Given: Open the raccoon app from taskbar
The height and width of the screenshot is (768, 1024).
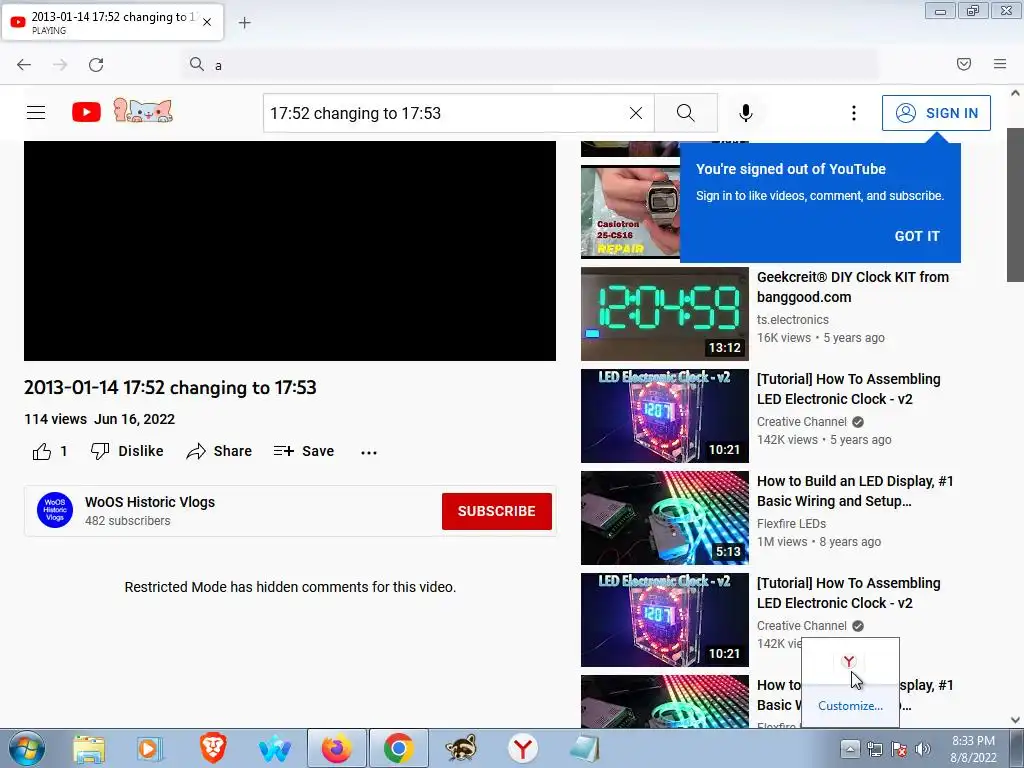Looking at the screenshot, I should tap(461, 748).
